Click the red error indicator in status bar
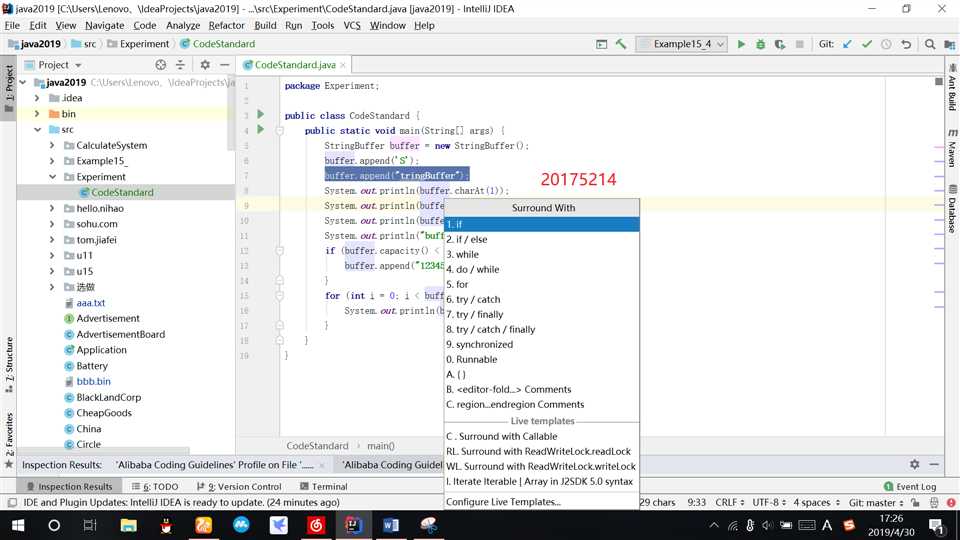Image resolution: width=960 pixels, height=540 pixels. (x=951, y=503)
